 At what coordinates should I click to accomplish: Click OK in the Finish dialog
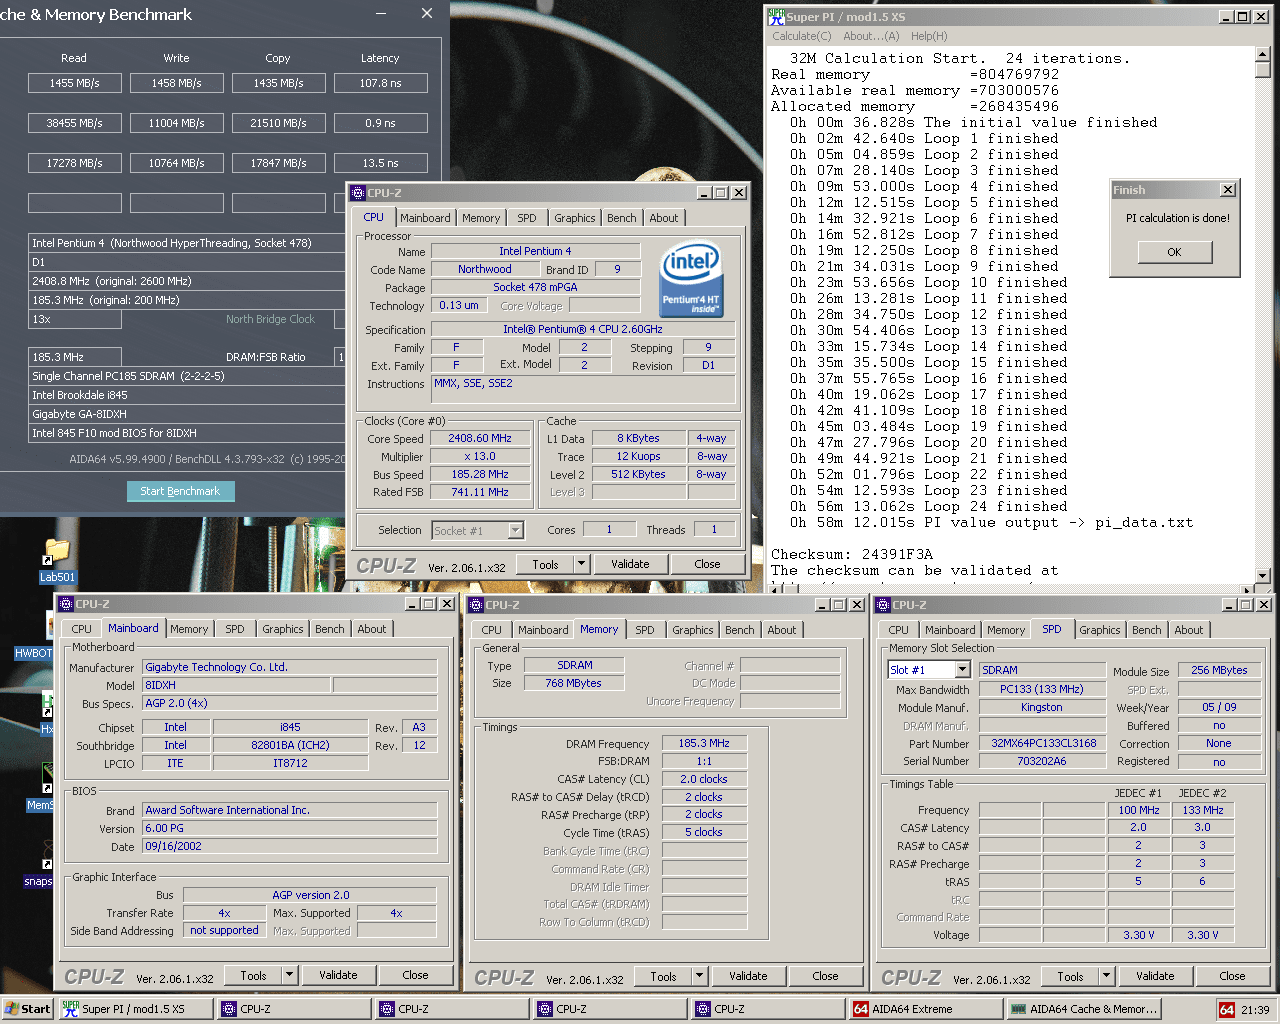1175,252
